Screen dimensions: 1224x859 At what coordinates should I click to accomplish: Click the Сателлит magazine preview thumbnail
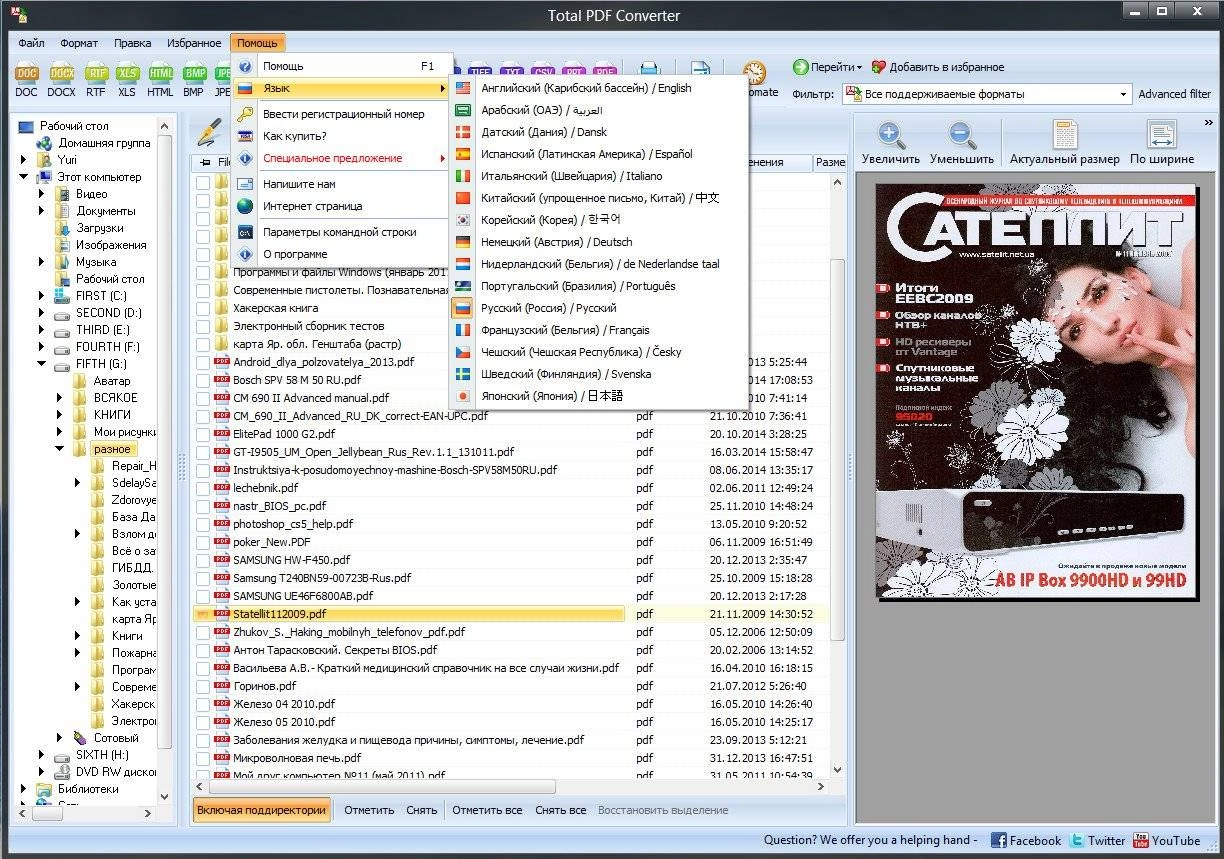(x=1037, y=392)
